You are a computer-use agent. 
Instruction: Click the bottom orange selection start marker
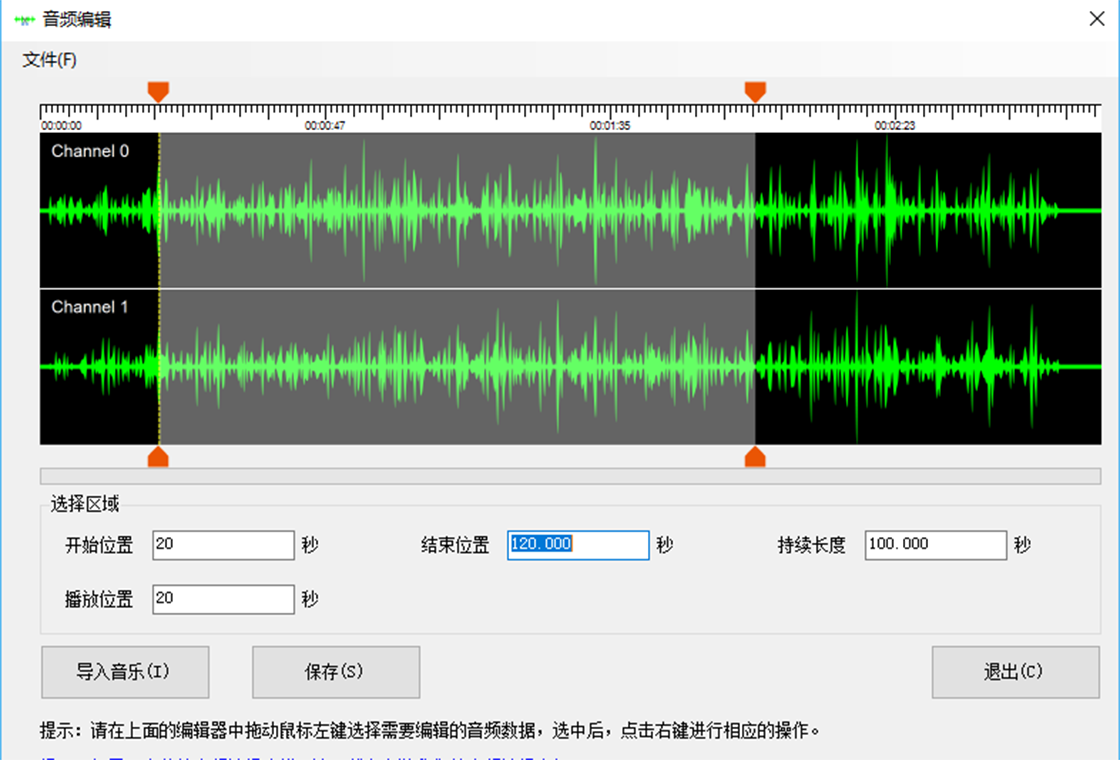pyautogui.click(x=158, y=458)
